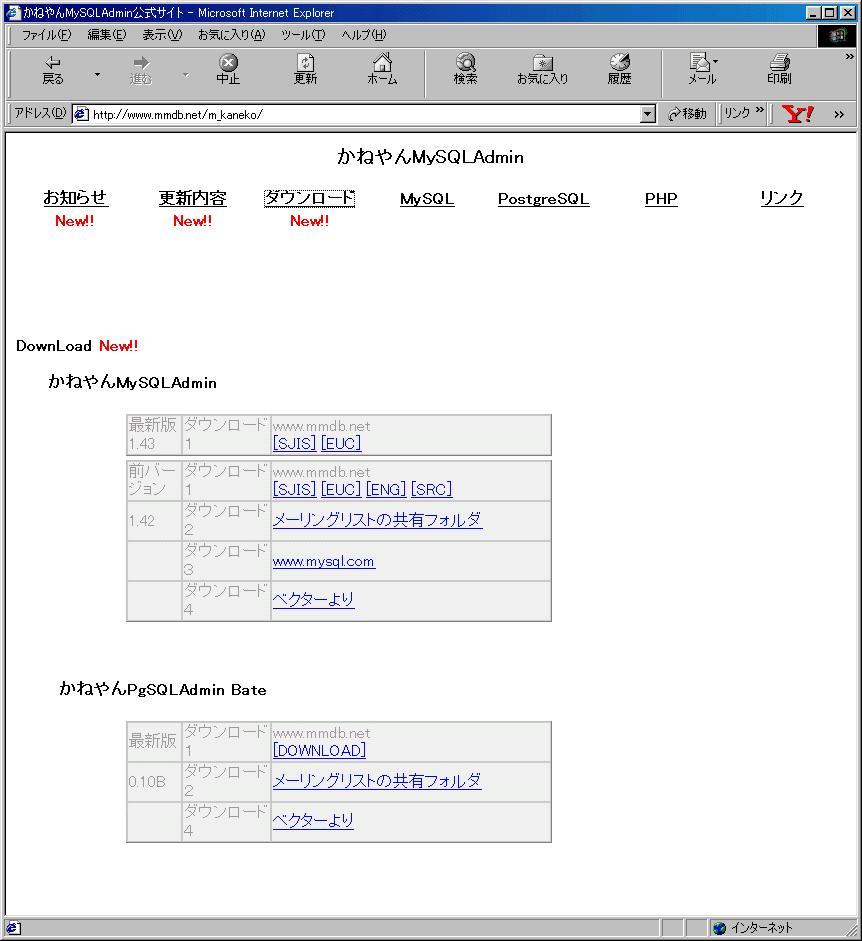Viewport: 862px width, 941px height.
Task: Click the Yahoo Y! toolbar icon
Action: pos(798,113)
